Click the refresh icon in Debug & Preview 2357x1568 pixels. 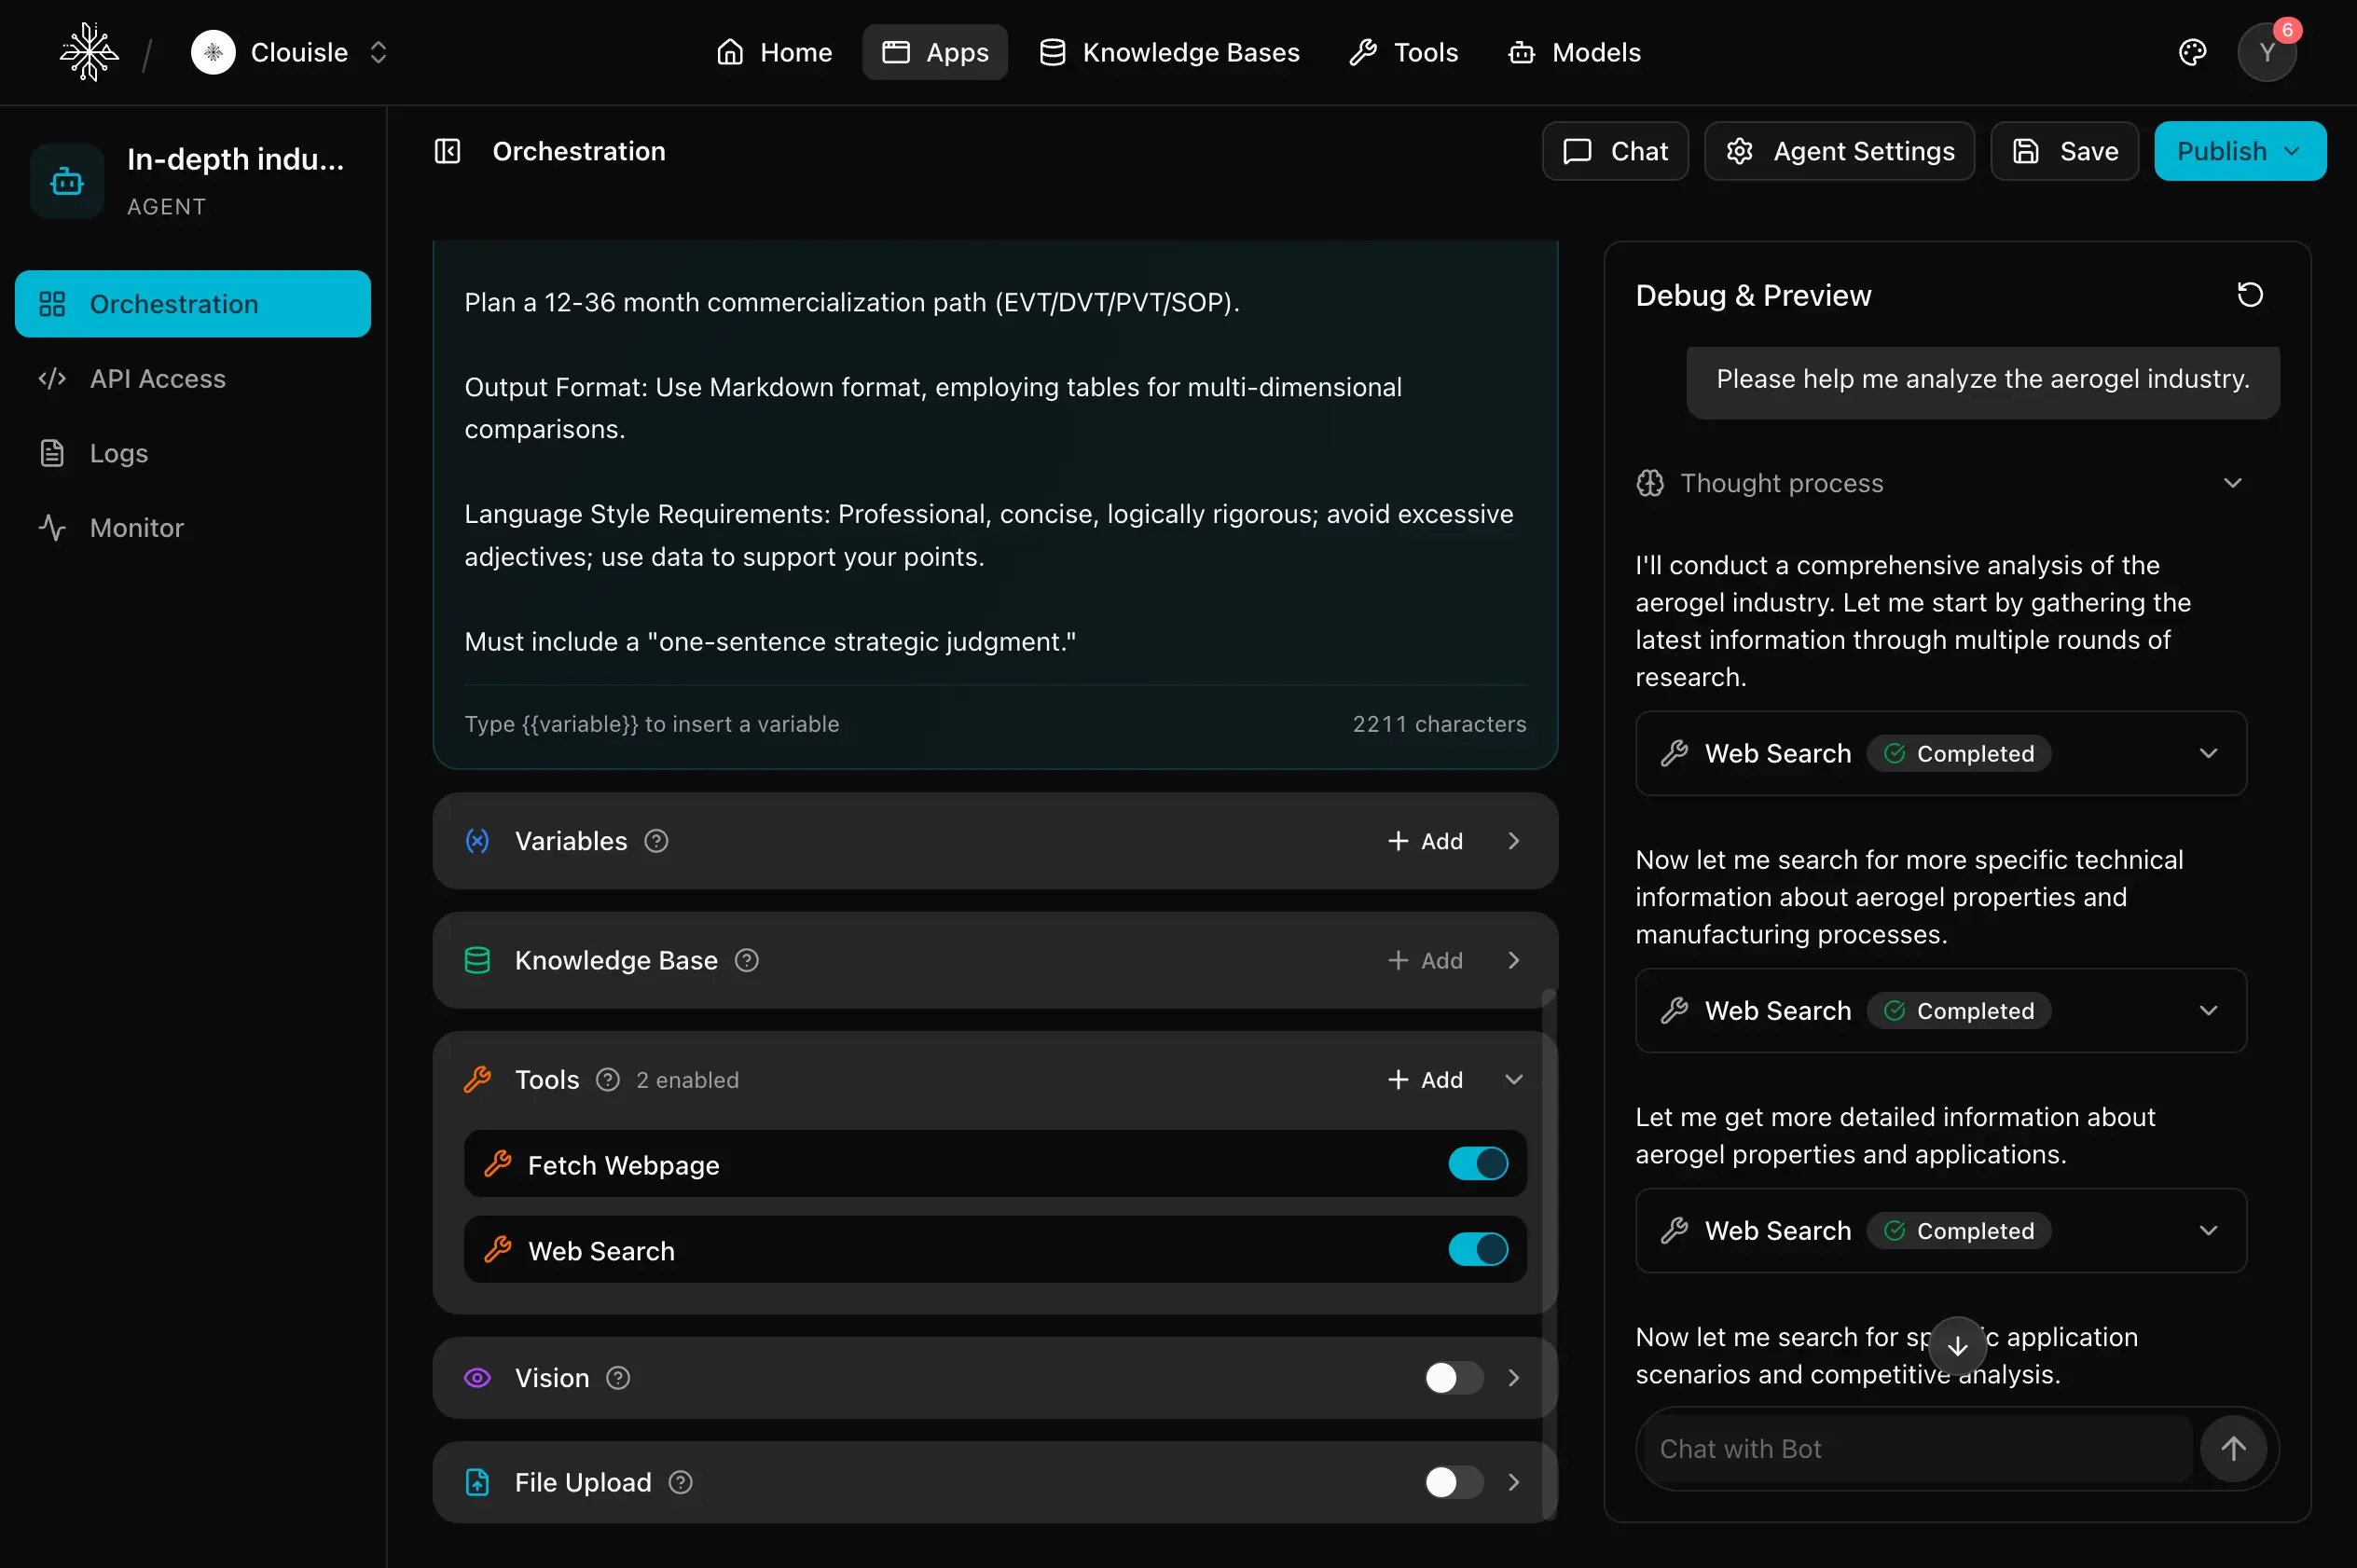2248,294
